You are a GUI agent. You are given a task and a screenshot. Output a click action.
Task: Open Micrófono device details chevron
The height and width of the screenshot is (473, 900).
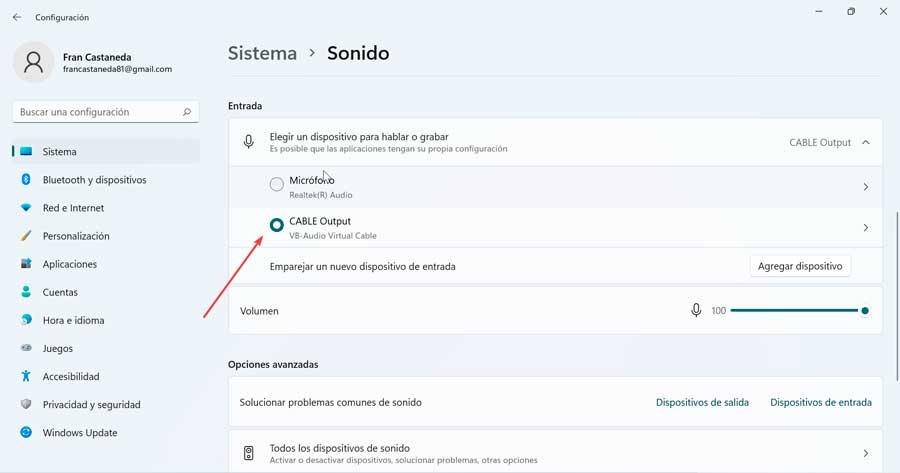(866, 187)
